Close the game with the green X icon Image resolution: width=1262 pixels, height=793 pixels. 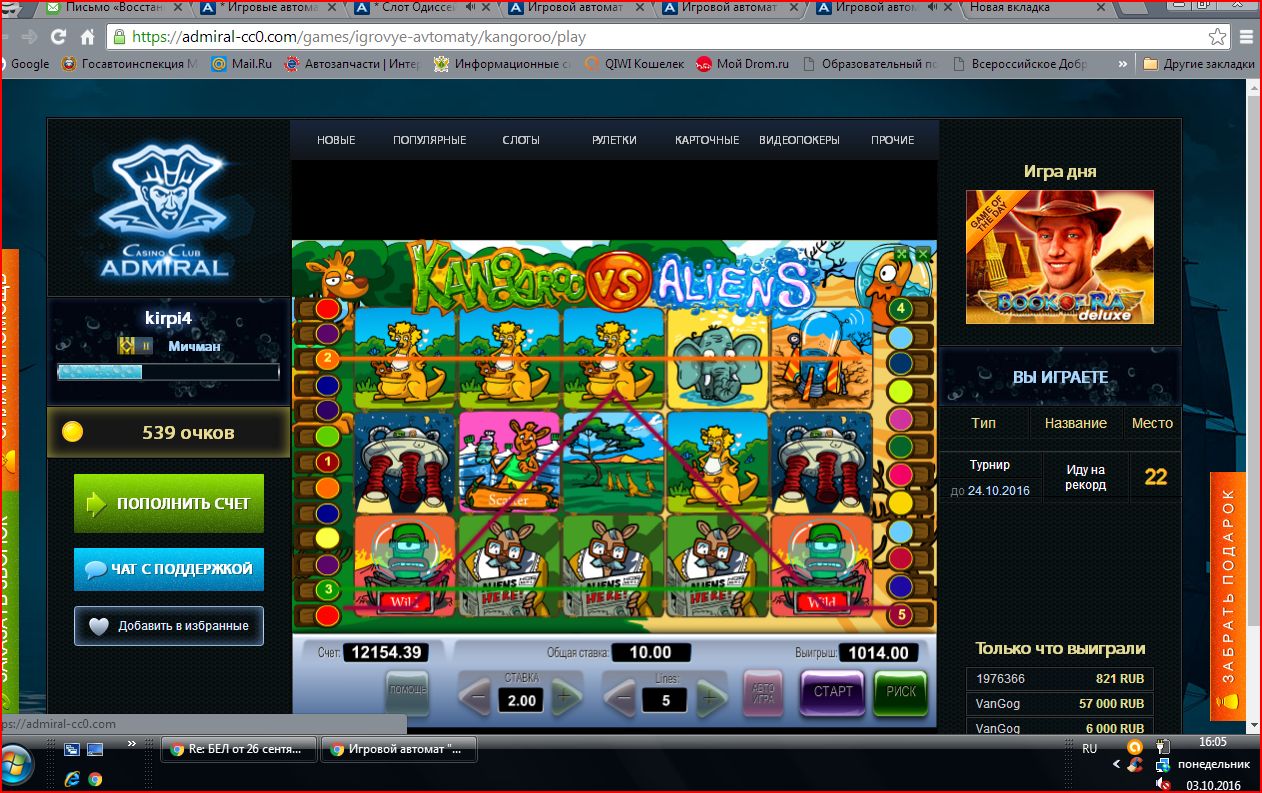[x=922, y=254]
